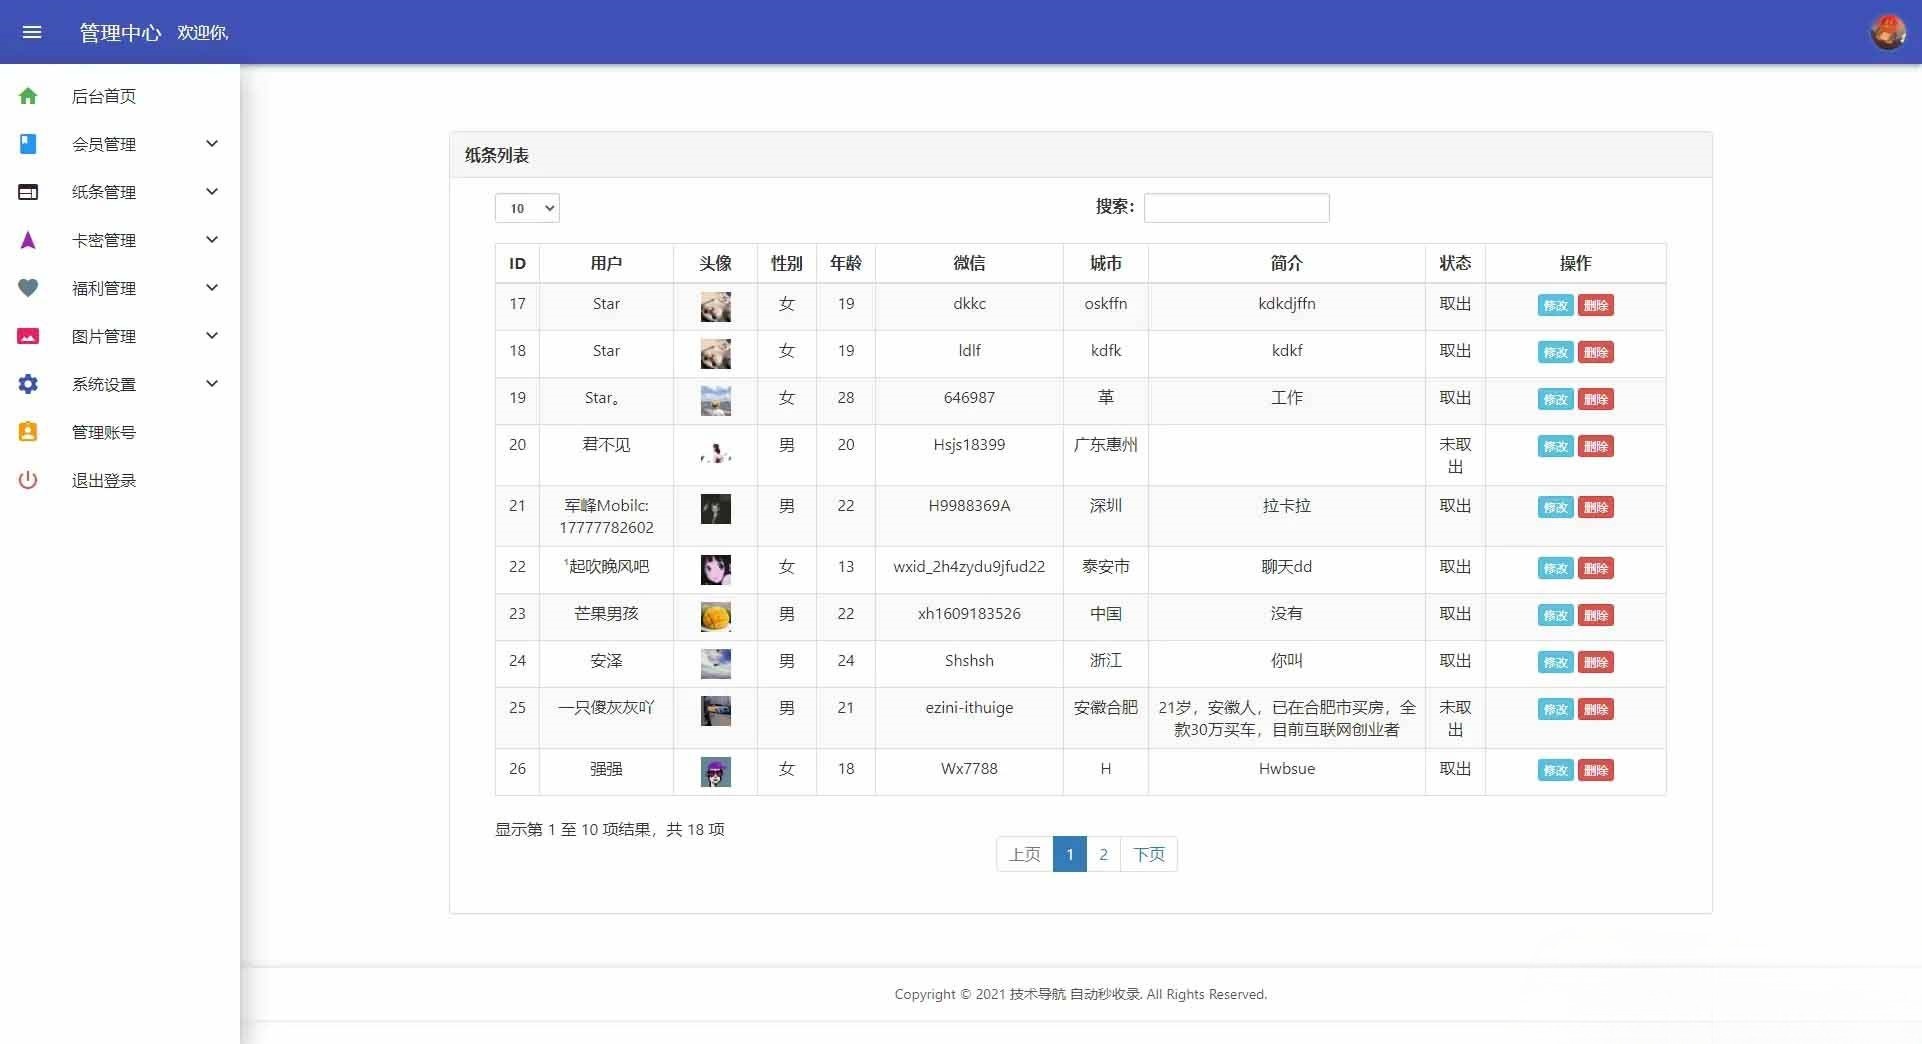1922x1044 pixels.
Task: Select the 卡密管理 card icon
Action: click(x=27, y=239)
